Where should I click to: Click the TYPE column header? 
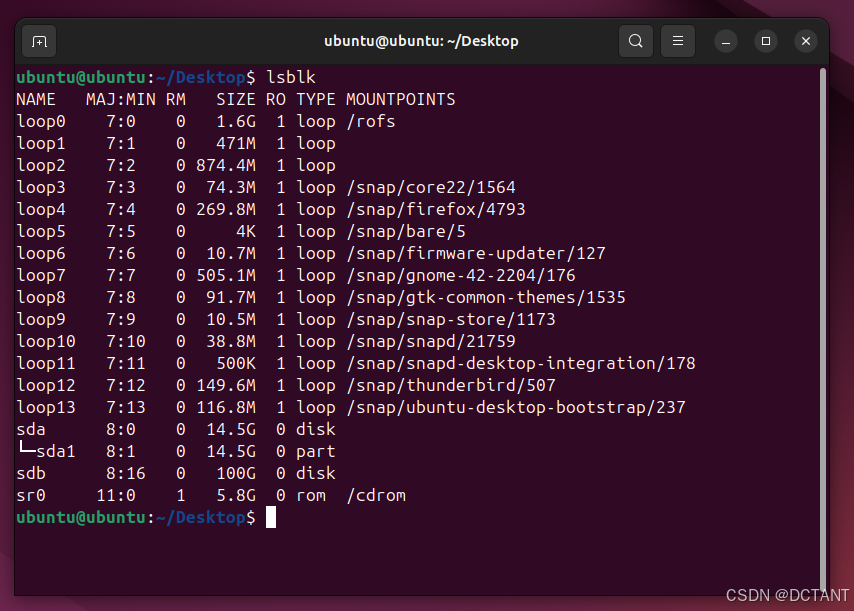[x=316, y=100]
